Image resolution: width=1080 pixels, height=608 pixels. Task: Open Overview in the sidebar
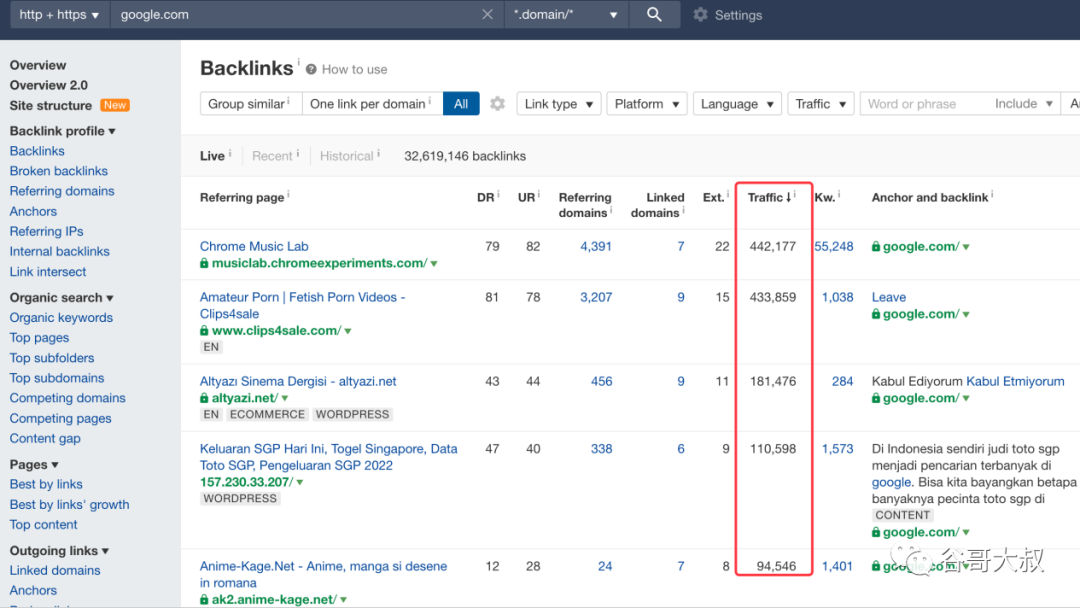[x=38, y=65]
